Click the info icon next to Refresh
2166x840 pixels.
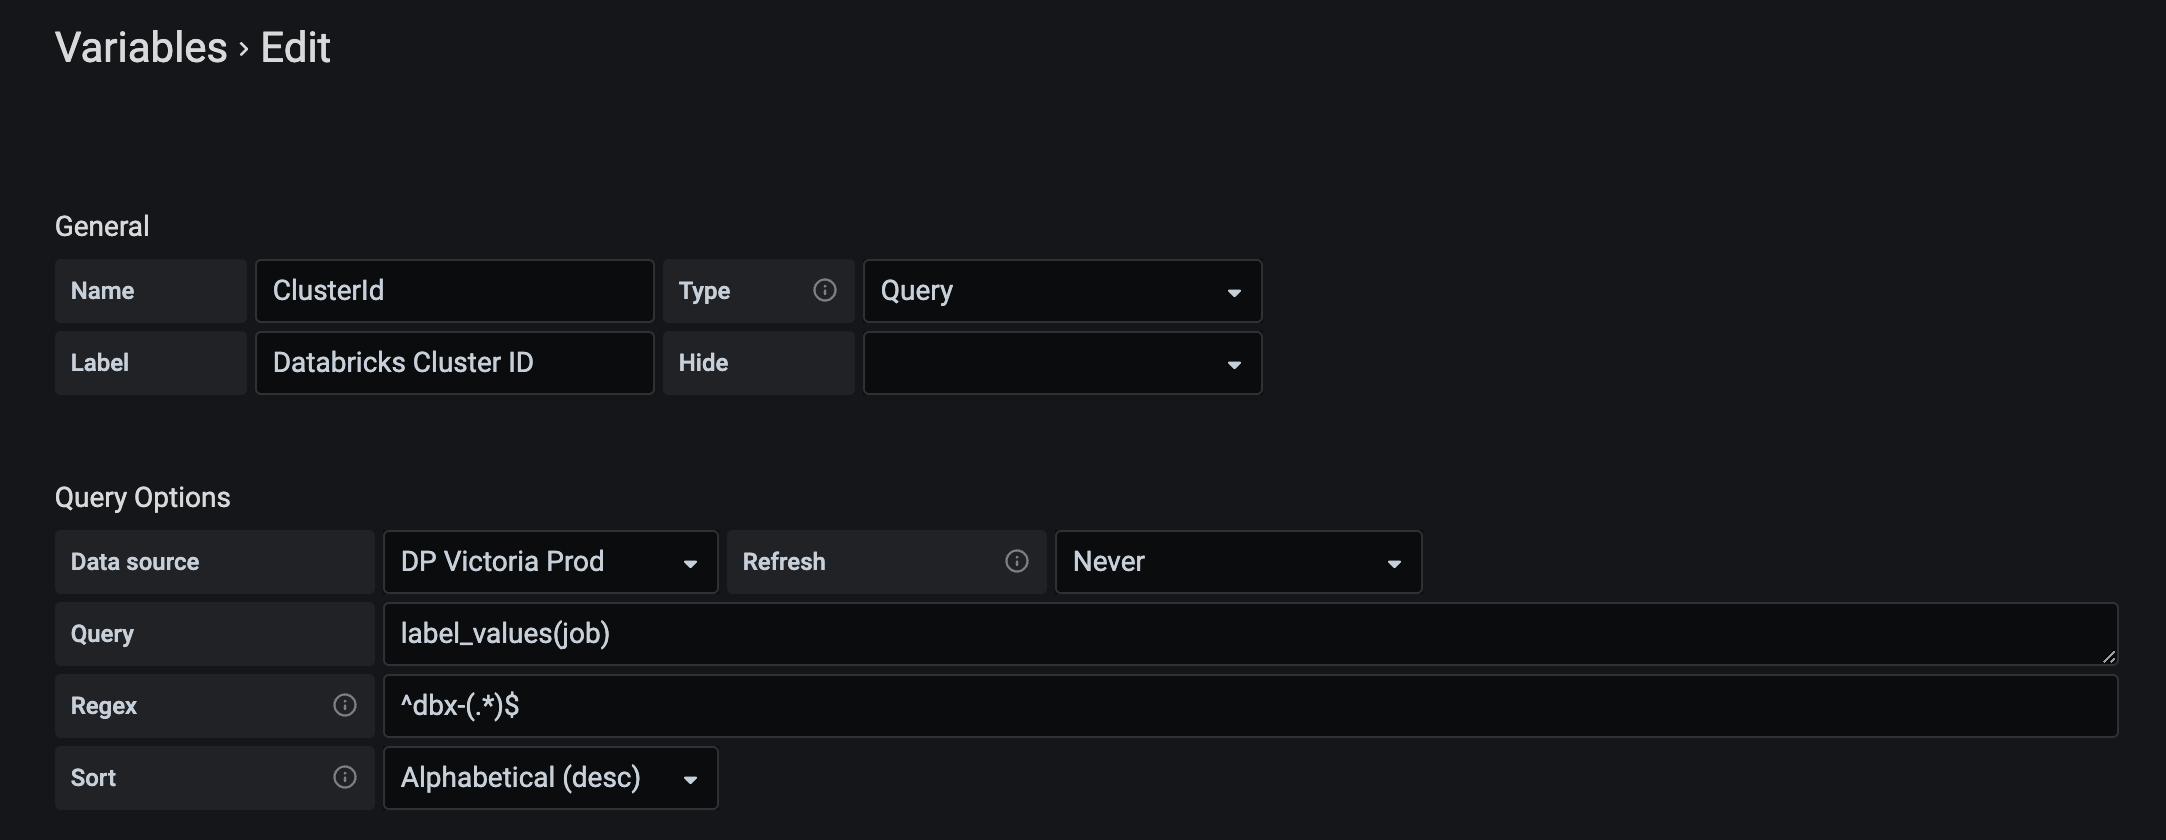tap(1017, 561)
